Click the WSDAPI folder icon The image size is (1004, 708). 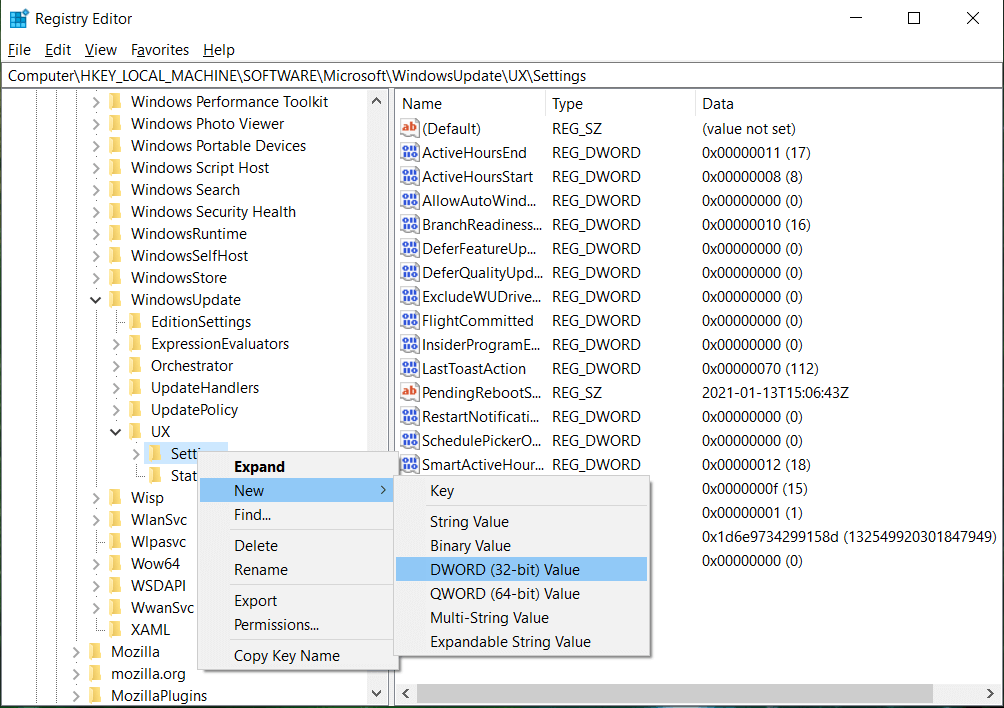click(116, 586)
